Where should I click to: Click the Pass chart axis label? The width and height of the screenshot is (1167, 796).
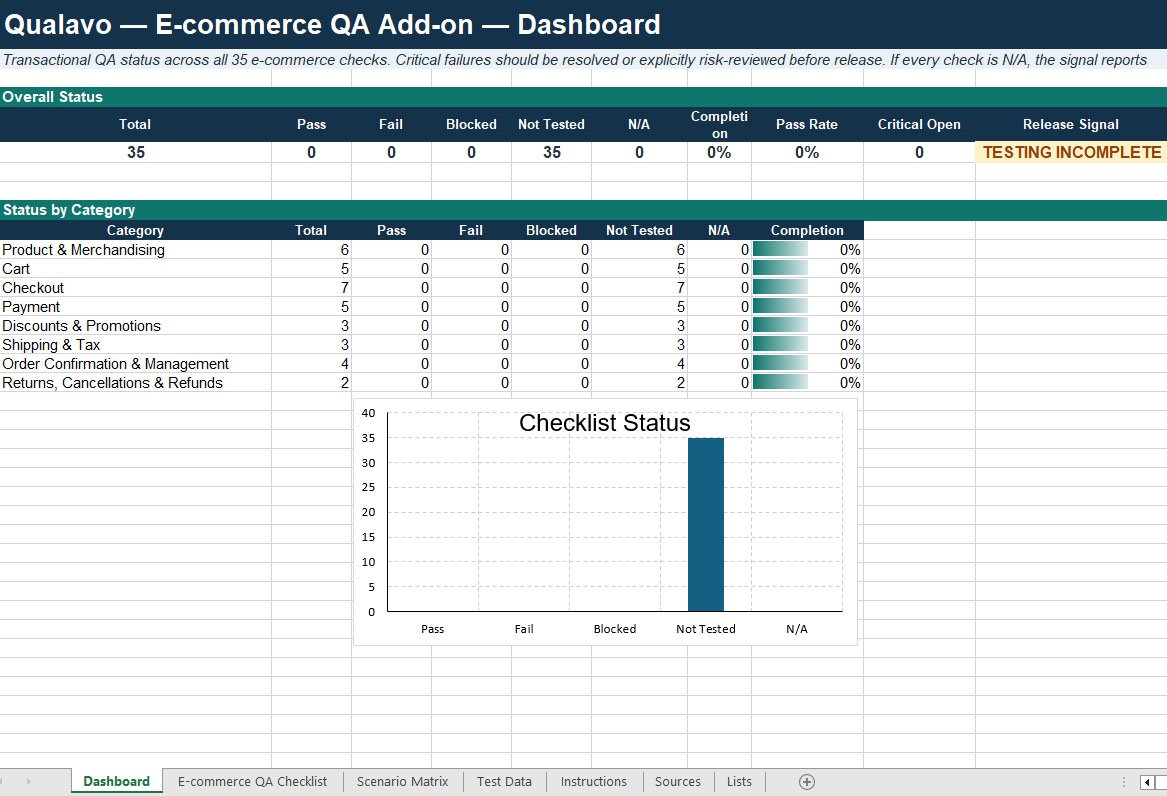pos(432,629)
